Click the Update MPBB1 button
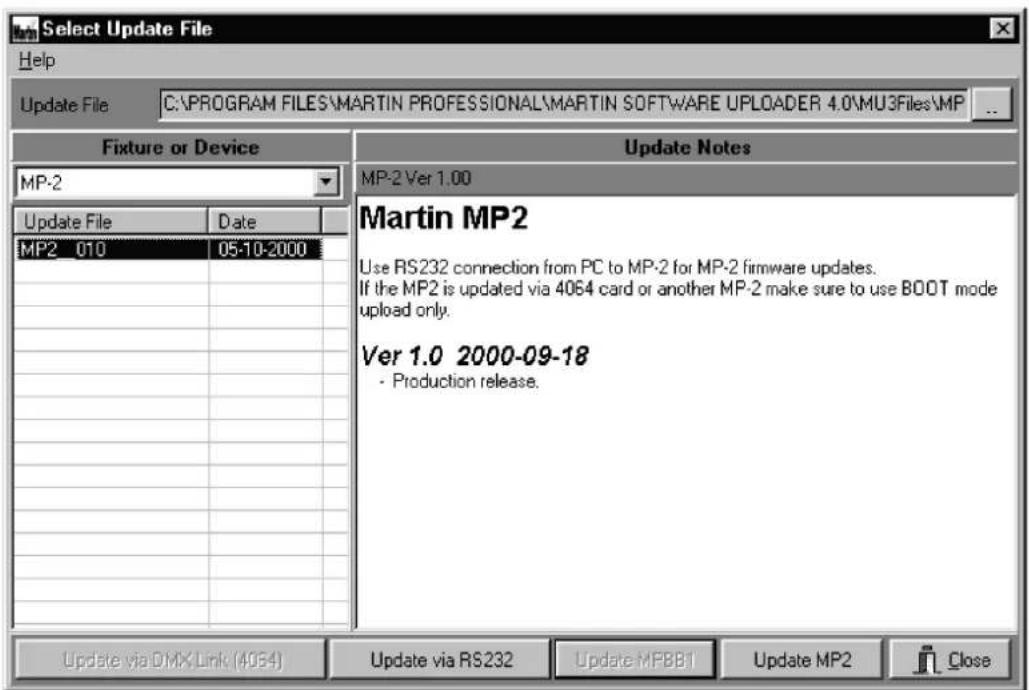Viewport: 1029px width, 690px height. 635,660
